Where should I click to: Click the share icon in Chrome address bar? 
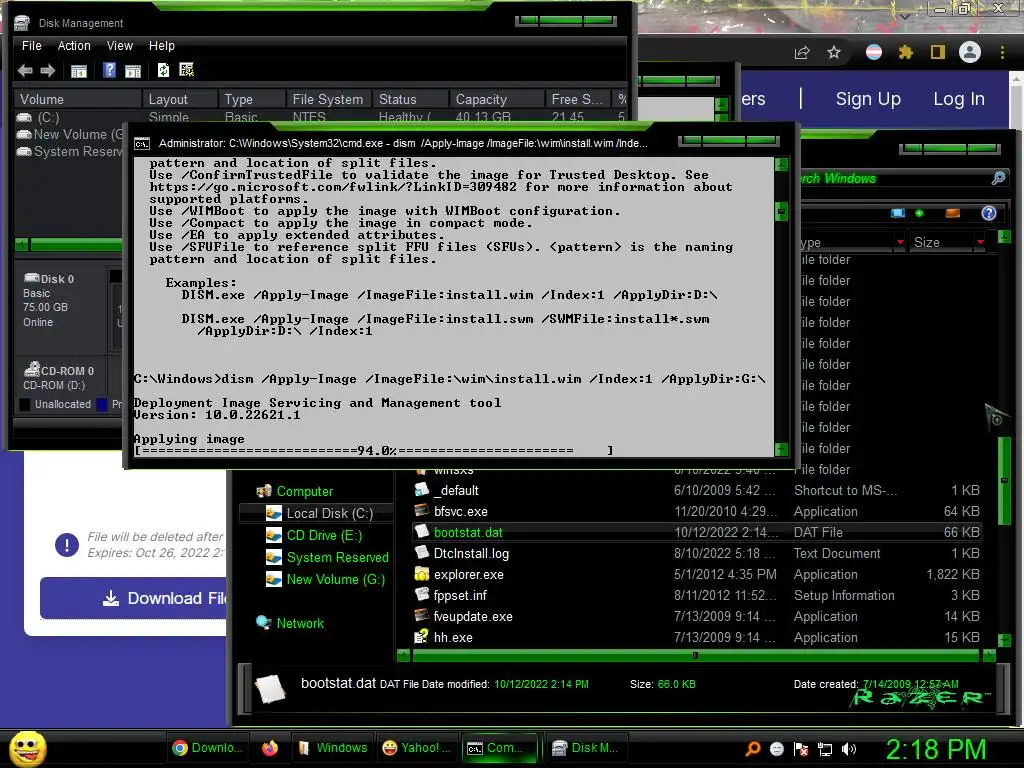[802, 52]
